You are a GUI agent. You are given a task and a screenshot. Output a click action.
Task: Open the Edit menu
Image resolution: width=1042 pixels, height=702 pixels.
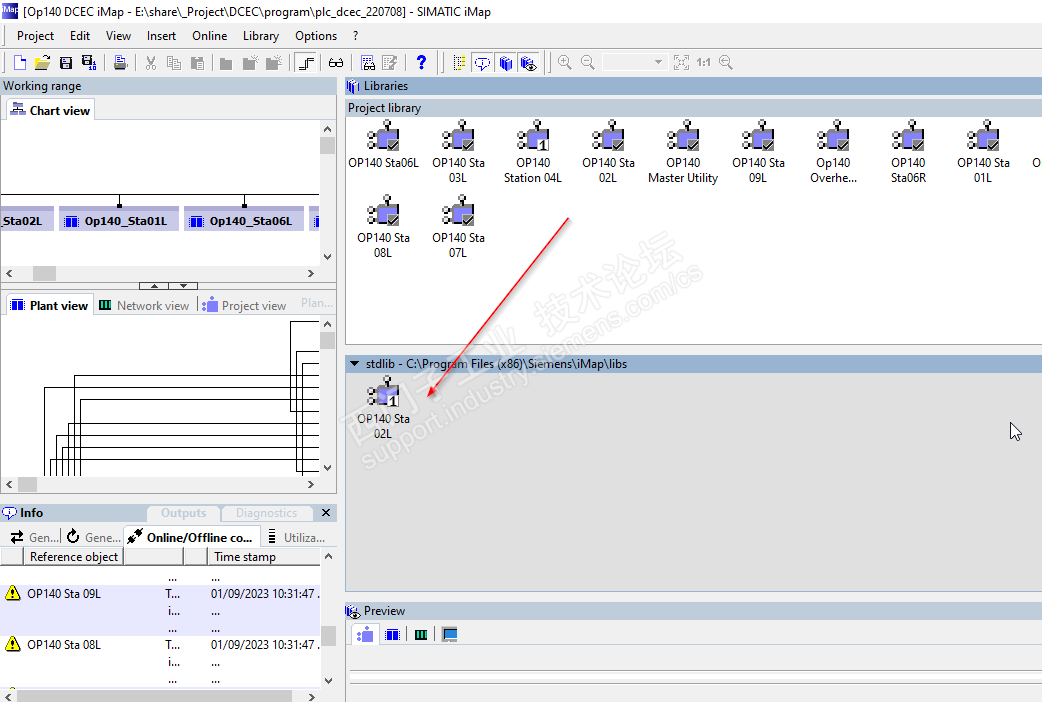point(80,36)
